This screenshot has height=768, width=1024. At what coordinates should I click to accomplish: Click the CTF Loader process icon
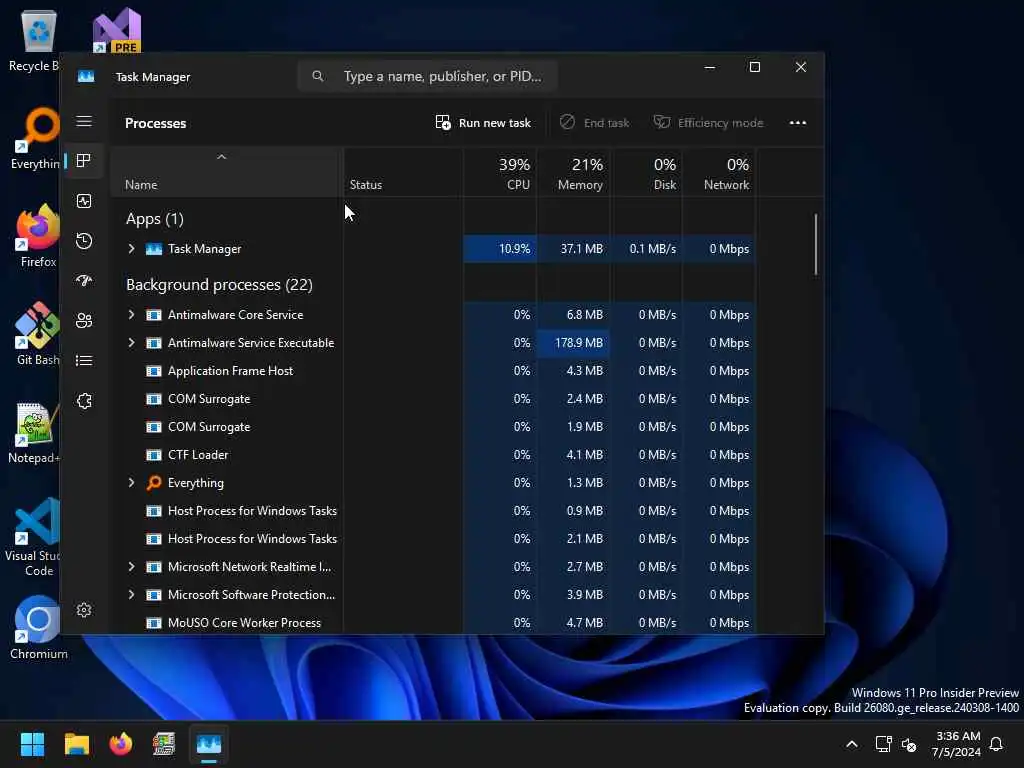153,455
